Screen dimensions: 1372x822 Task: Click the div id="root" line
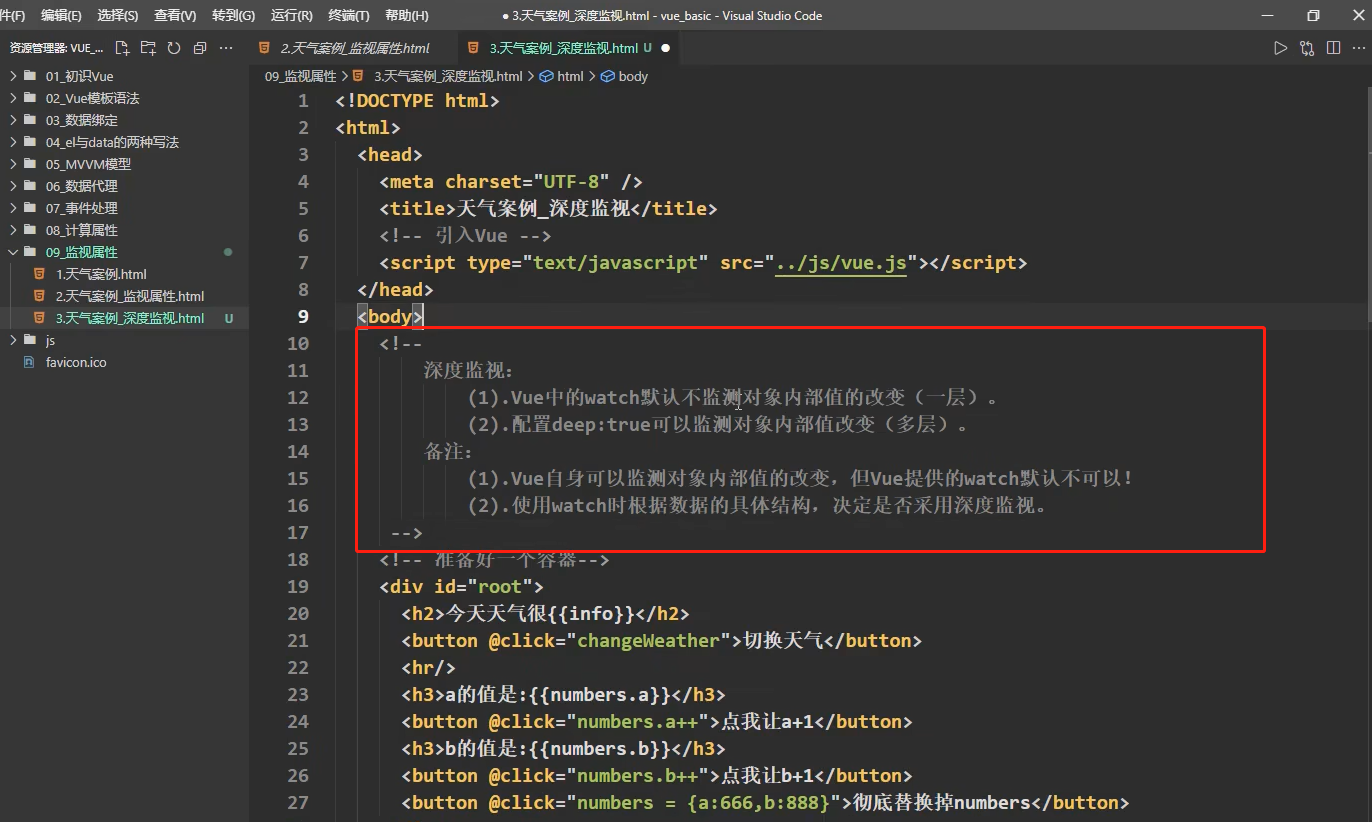461,587
